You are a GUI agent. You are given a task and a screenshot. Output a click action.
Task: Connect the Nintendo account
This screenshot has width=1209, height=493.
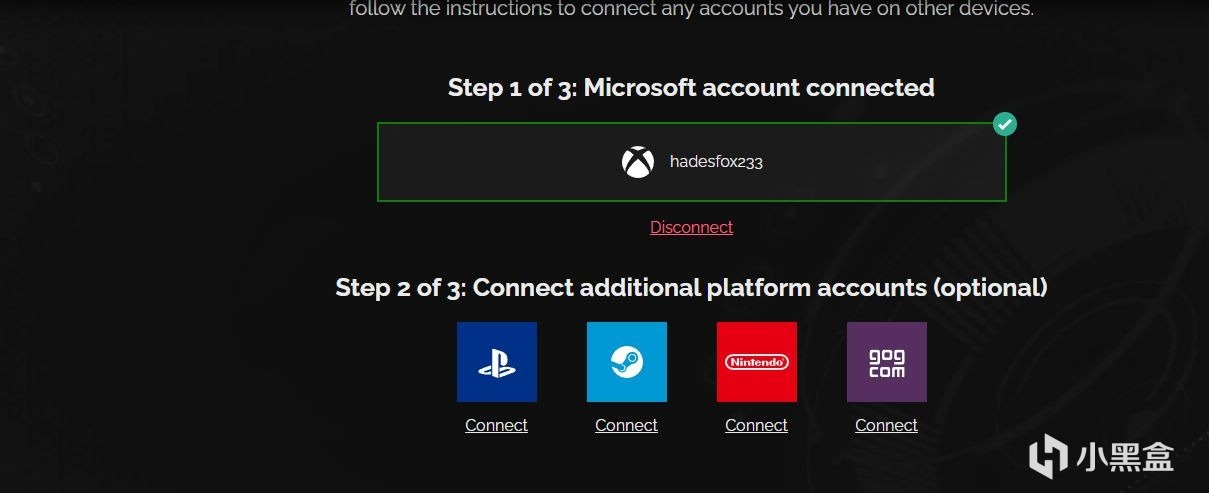(756, 425)
